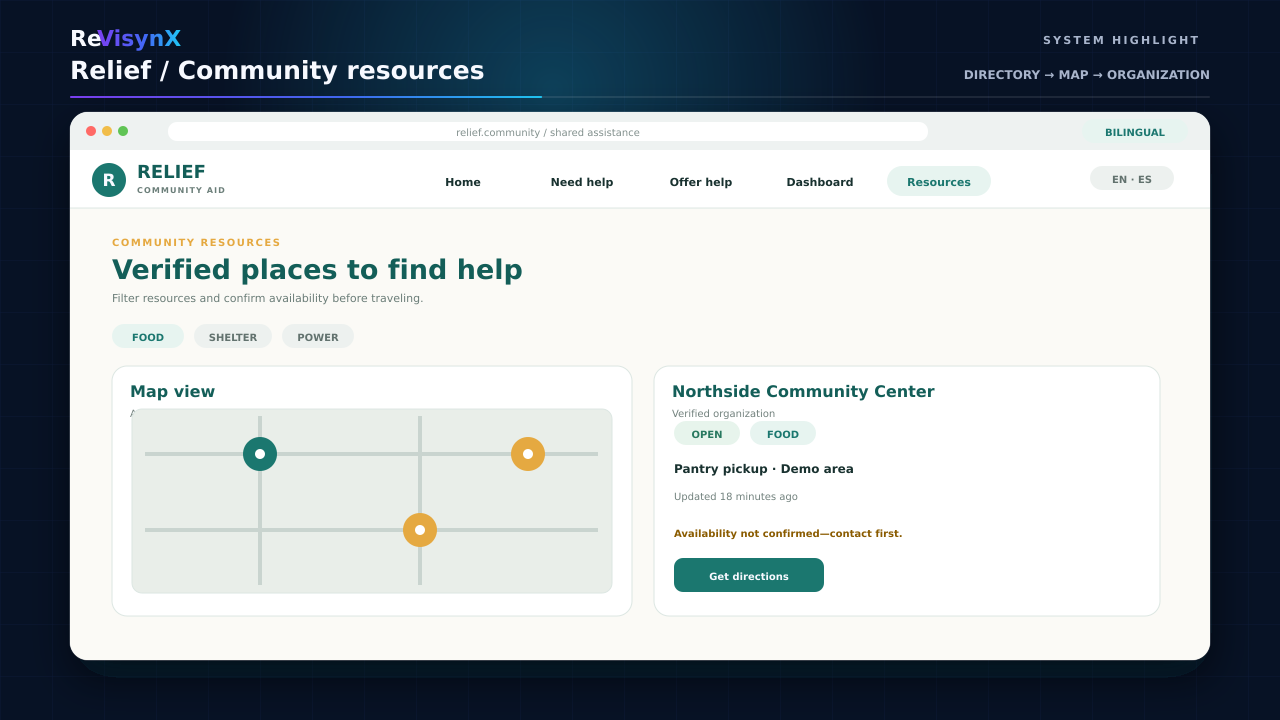Click the availability not confirmed warning
Image resolution: width=1280 pixels, height=720 pixels.
788,534
